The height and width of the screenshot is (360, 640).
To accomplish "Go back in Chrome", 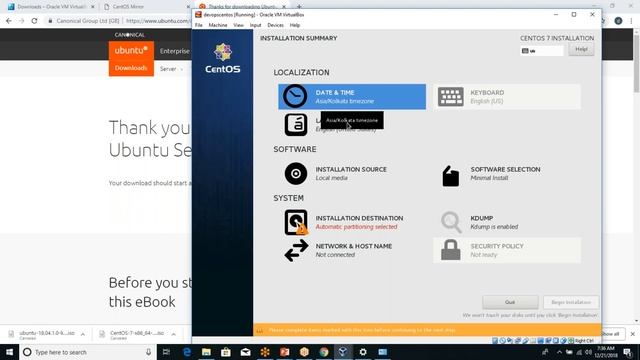I will (9, 20).
